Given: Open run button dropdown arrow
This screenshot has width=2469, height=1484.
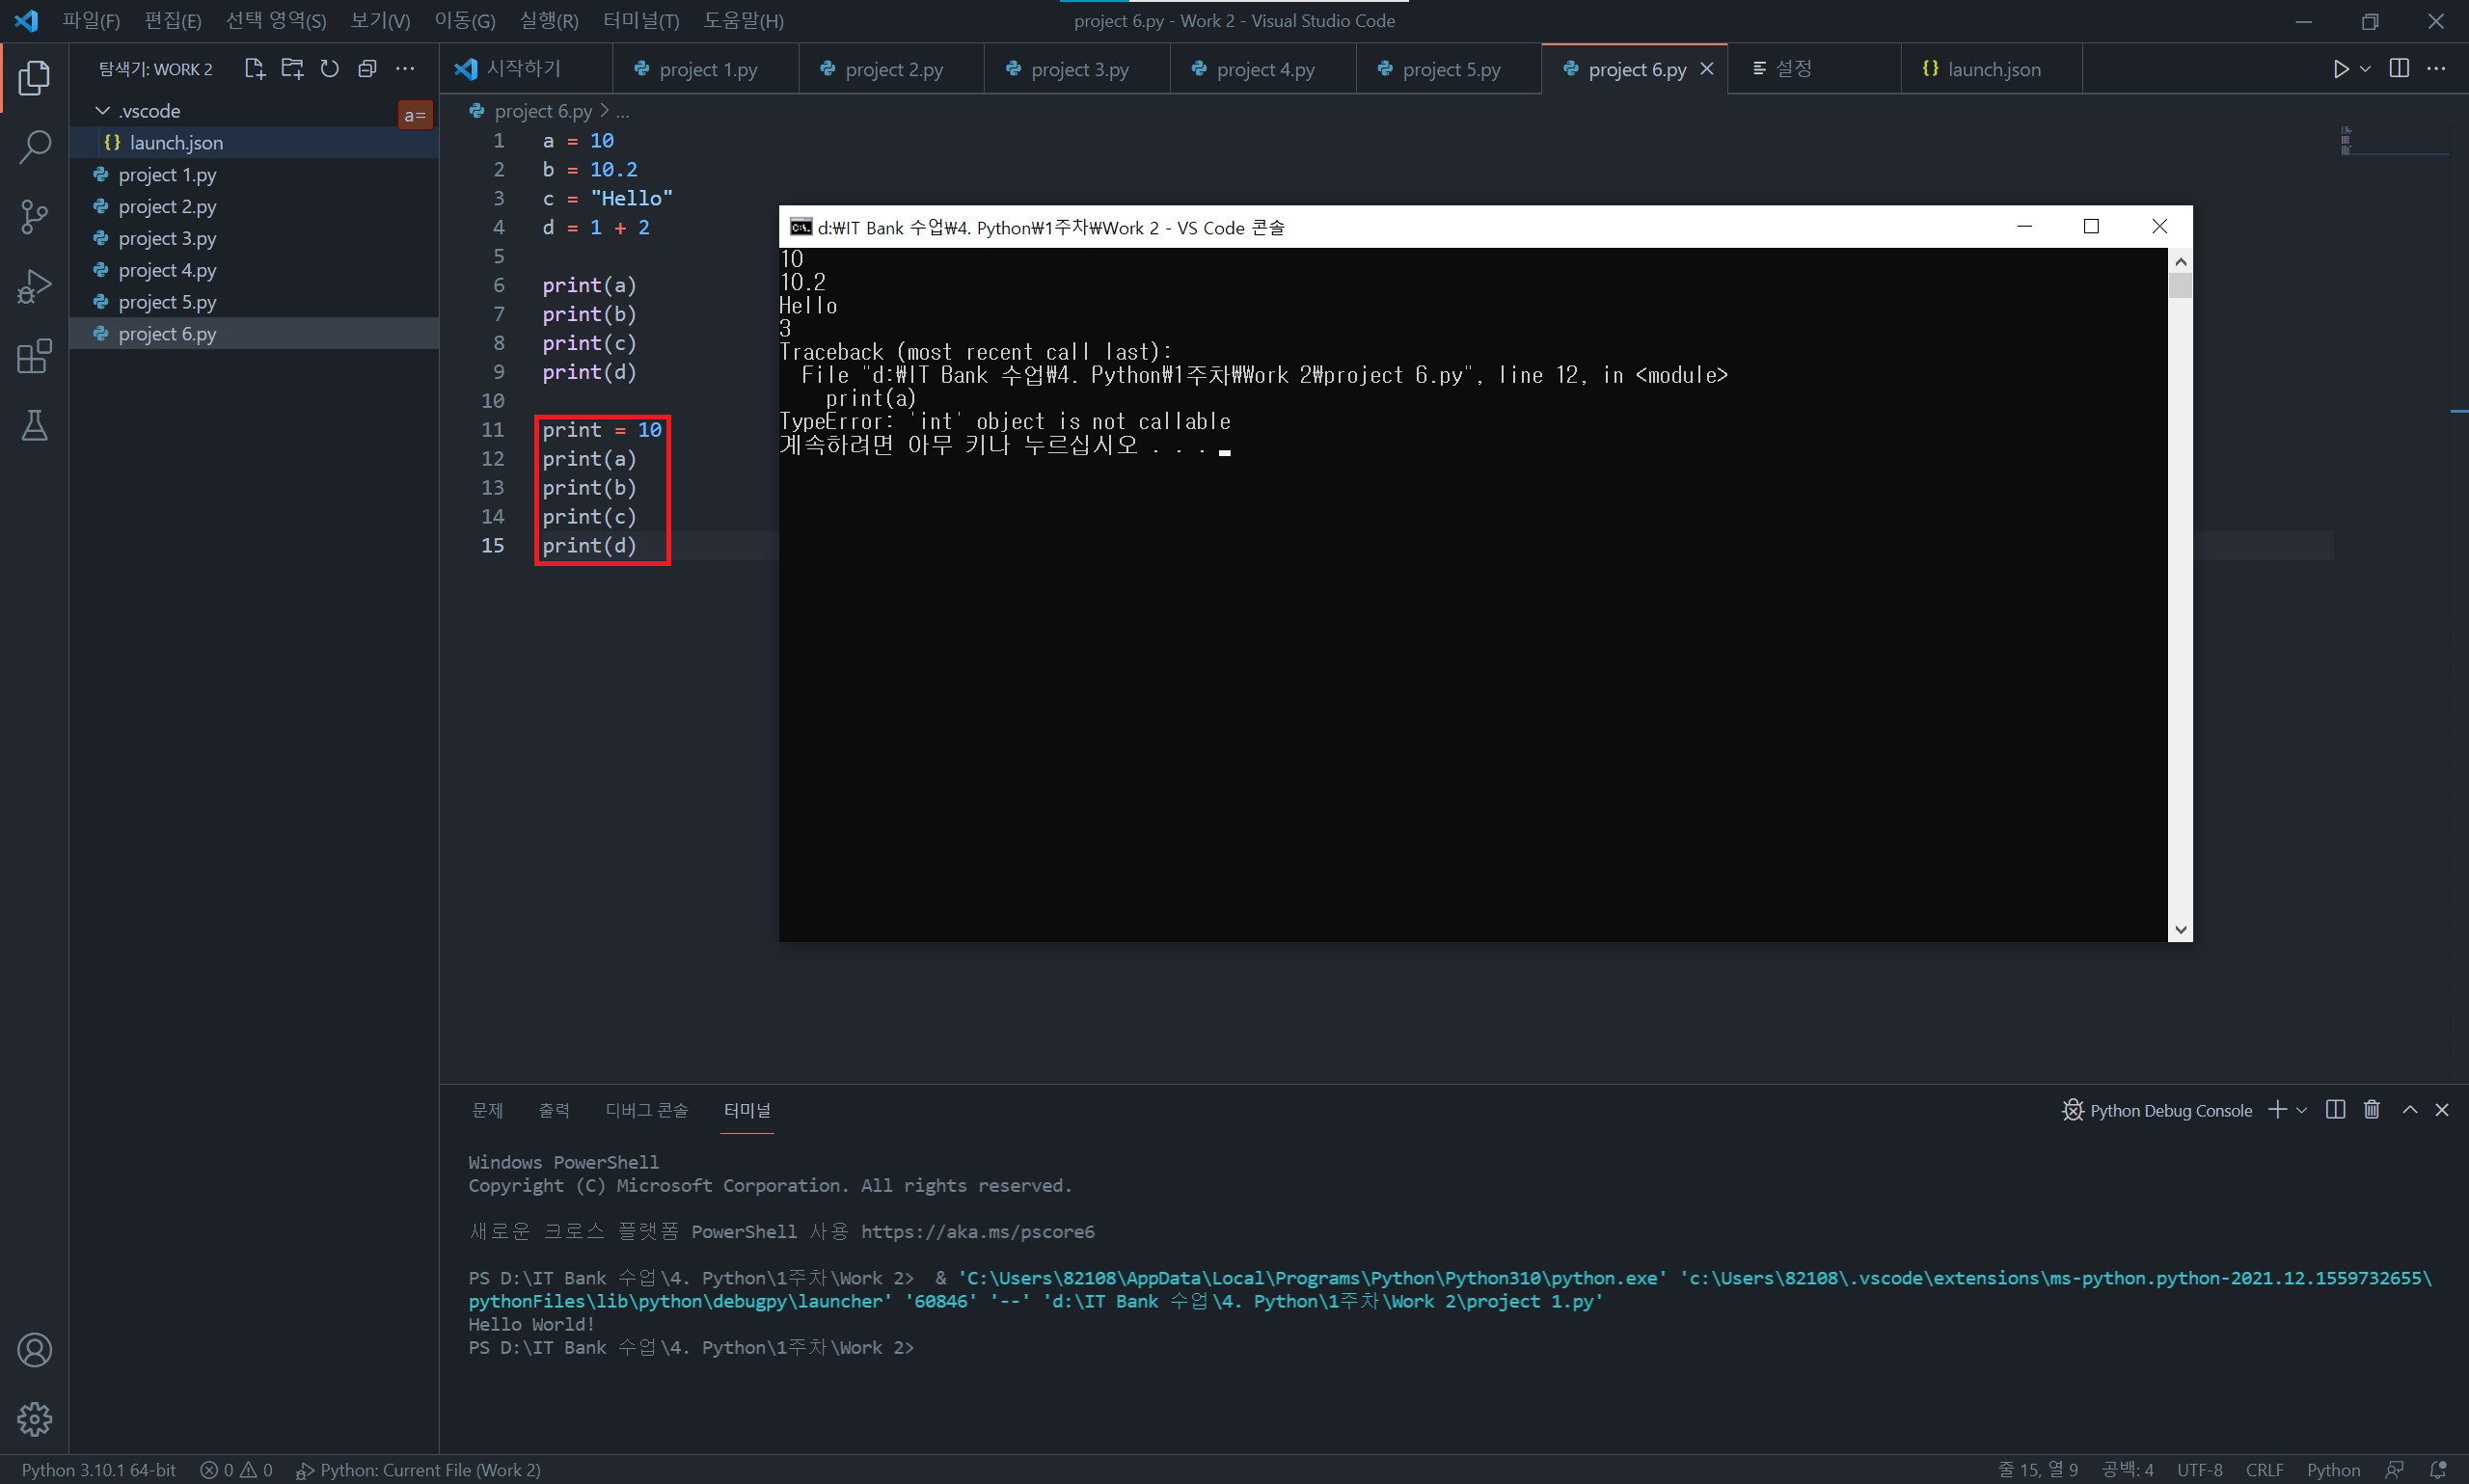Looking at the screenshot, I should [2365, 68].
